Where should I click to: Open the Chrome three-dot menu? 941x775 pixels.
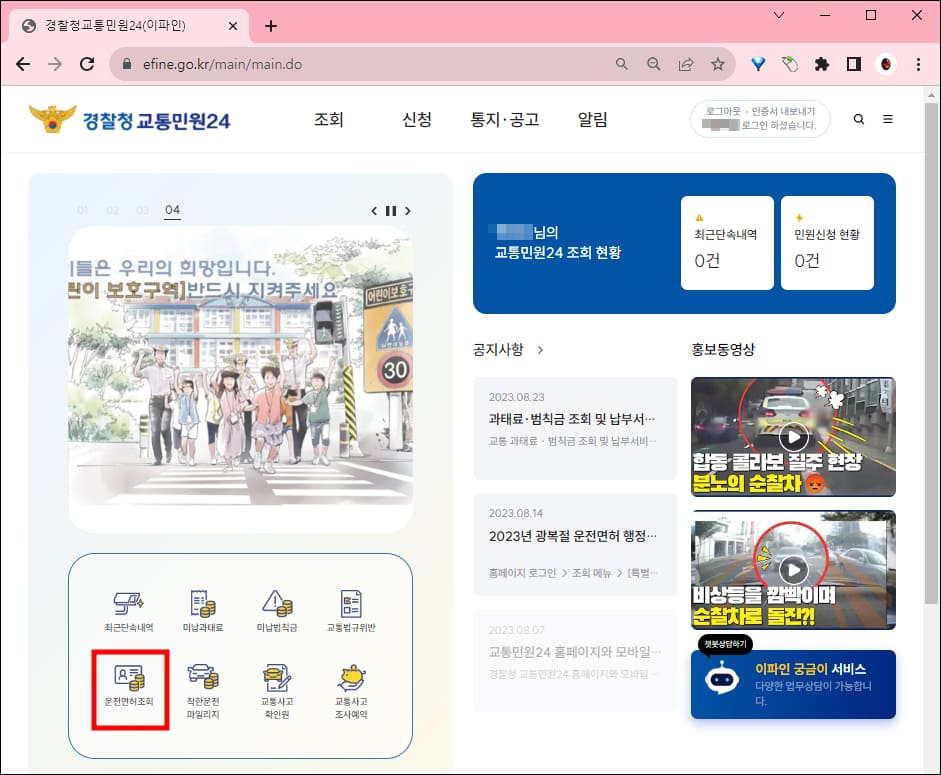click(x=918, y=64)
